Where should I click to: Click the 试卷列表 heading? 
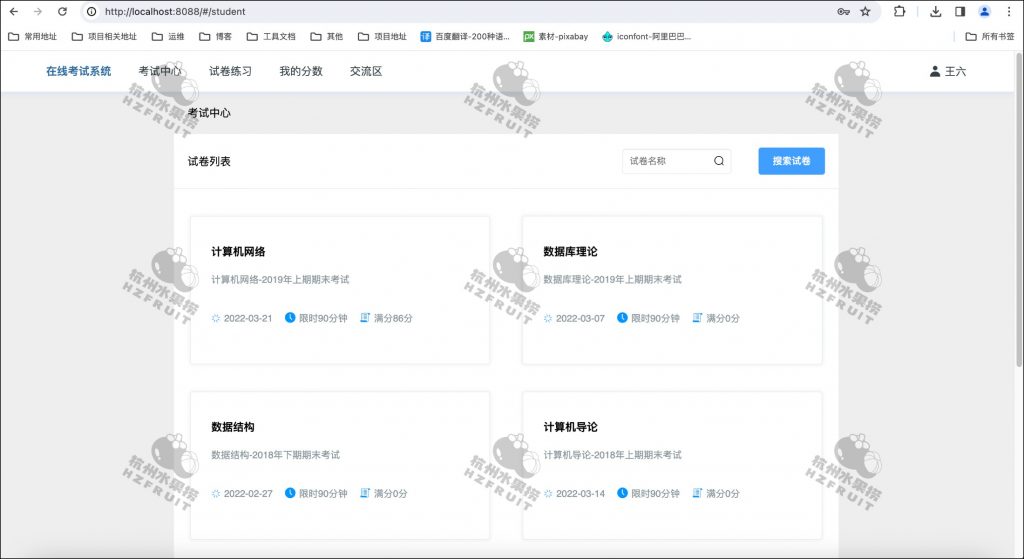[209, 161]
